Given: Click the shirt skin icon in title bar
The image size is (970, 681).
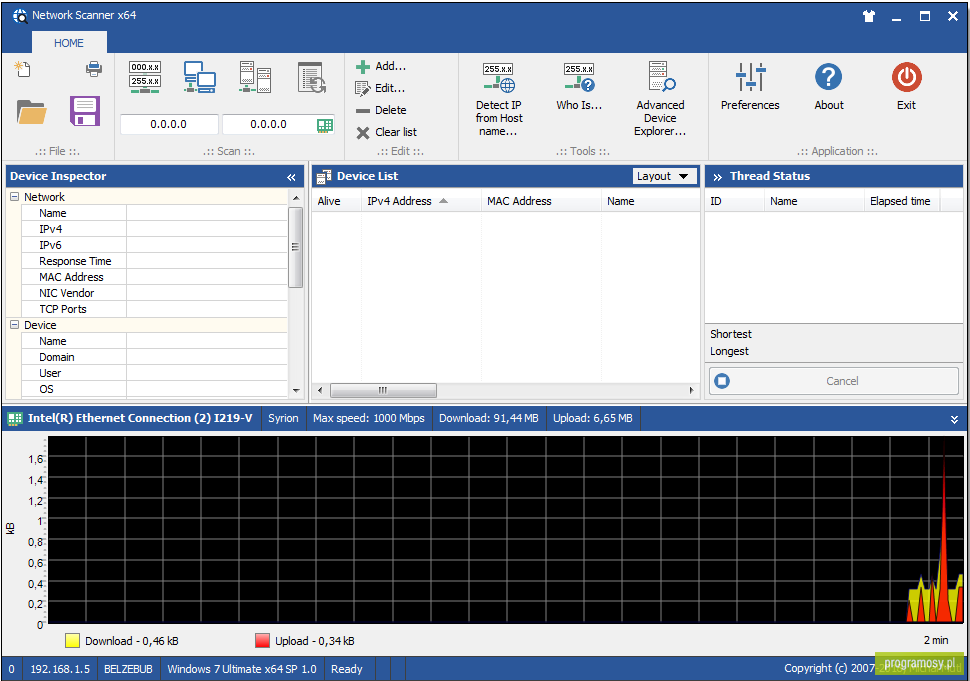Looking at the screenshot, I should (x=869, y=16).
